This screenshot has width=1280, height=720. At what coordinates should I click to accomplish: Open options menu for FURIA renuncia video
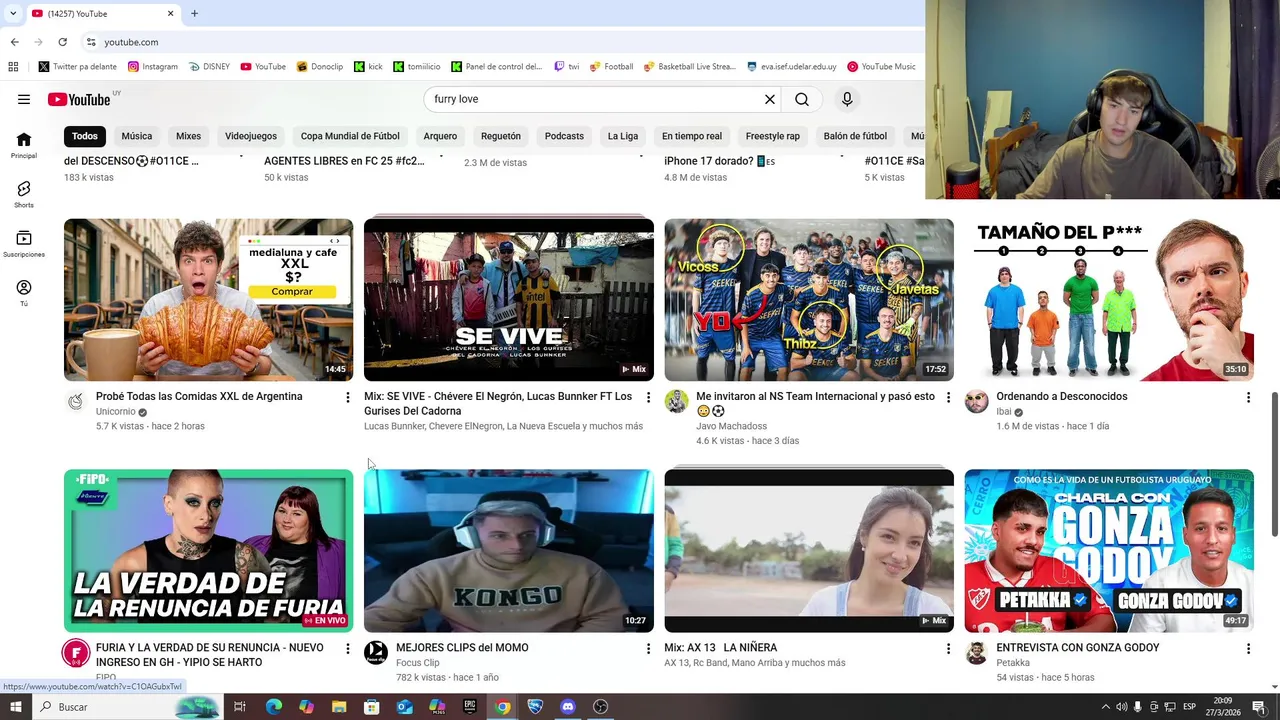pos(348,649)
